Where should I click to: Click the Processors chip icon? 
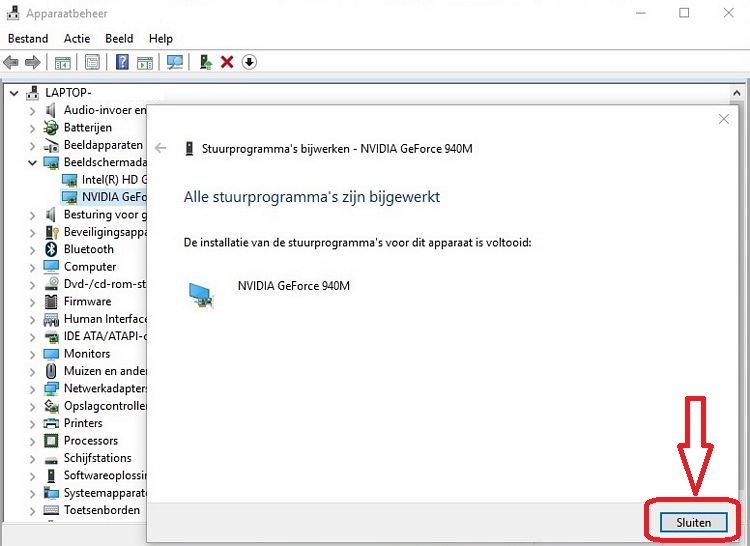click(51, 440)
